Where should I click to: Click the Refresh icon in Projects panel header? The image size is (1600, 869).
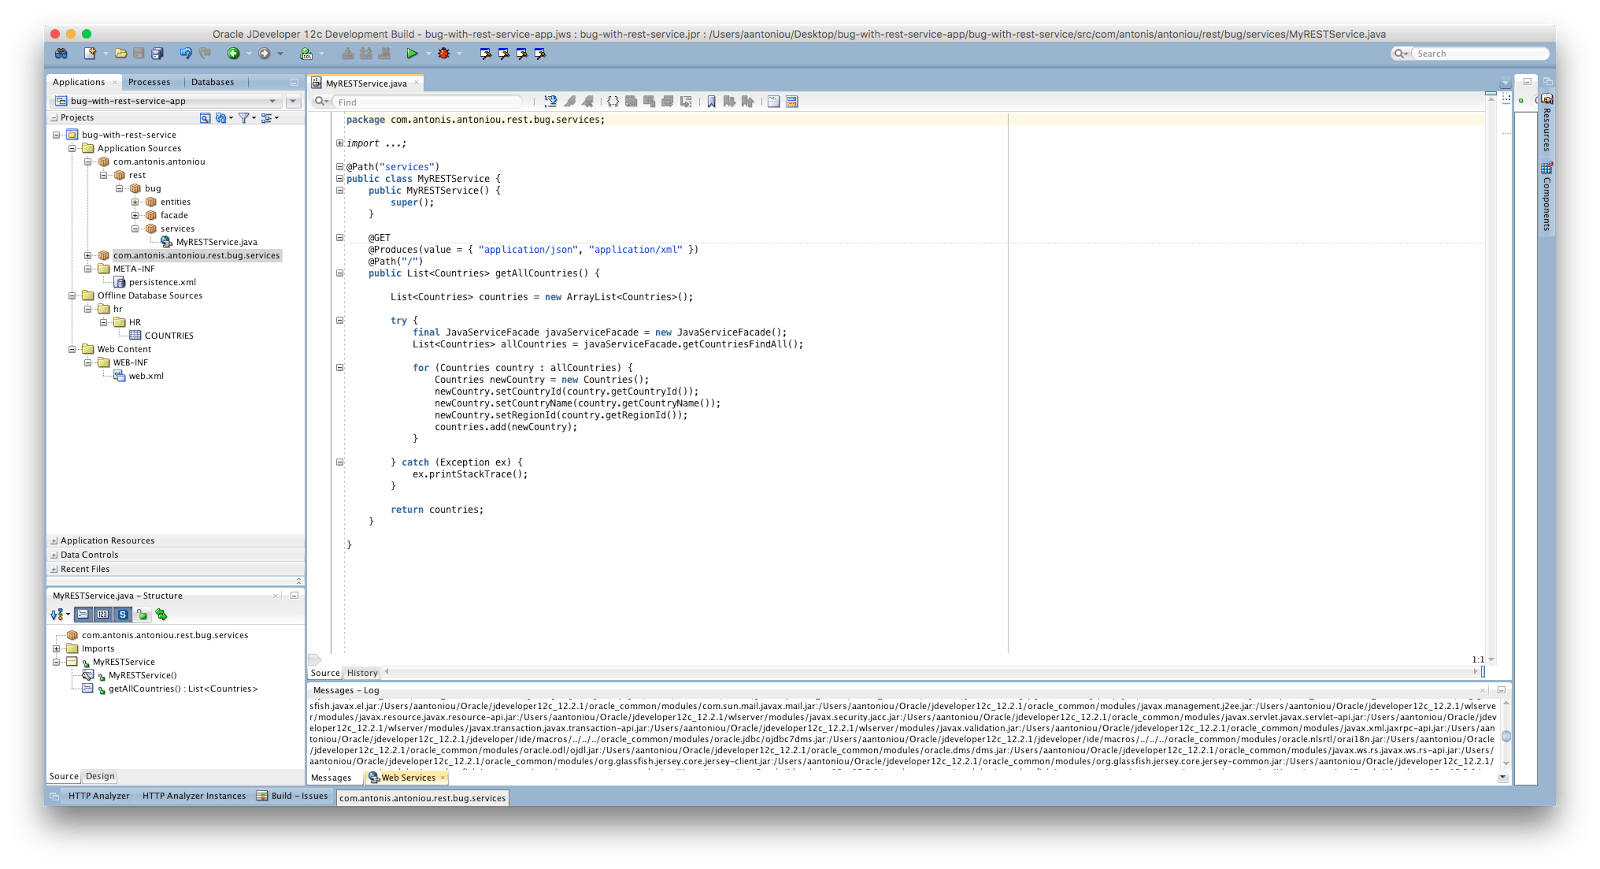[222, 118]
